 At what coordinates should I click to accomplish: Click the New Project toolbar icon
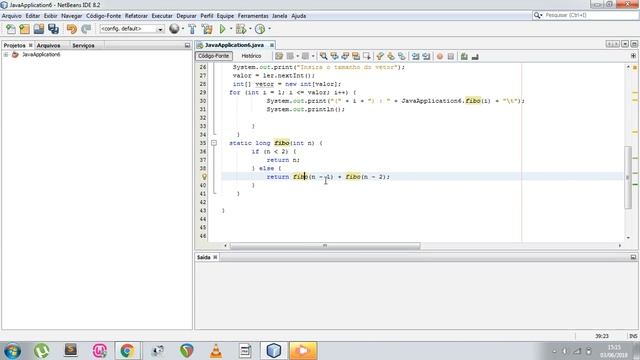[x=24, y=29]
